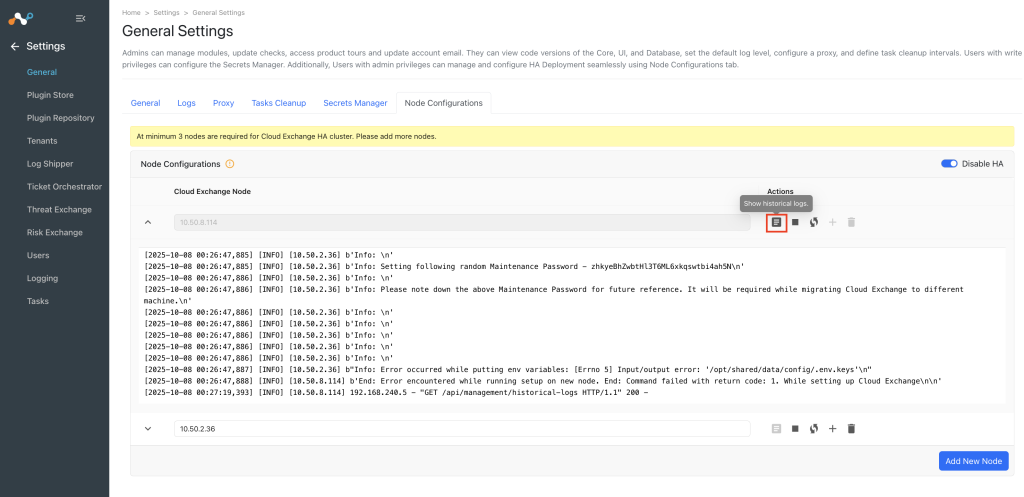Click the yellow minimum 3 nodes warning banner
This screenshot has width=1024, height=497.
pos(572,136)
